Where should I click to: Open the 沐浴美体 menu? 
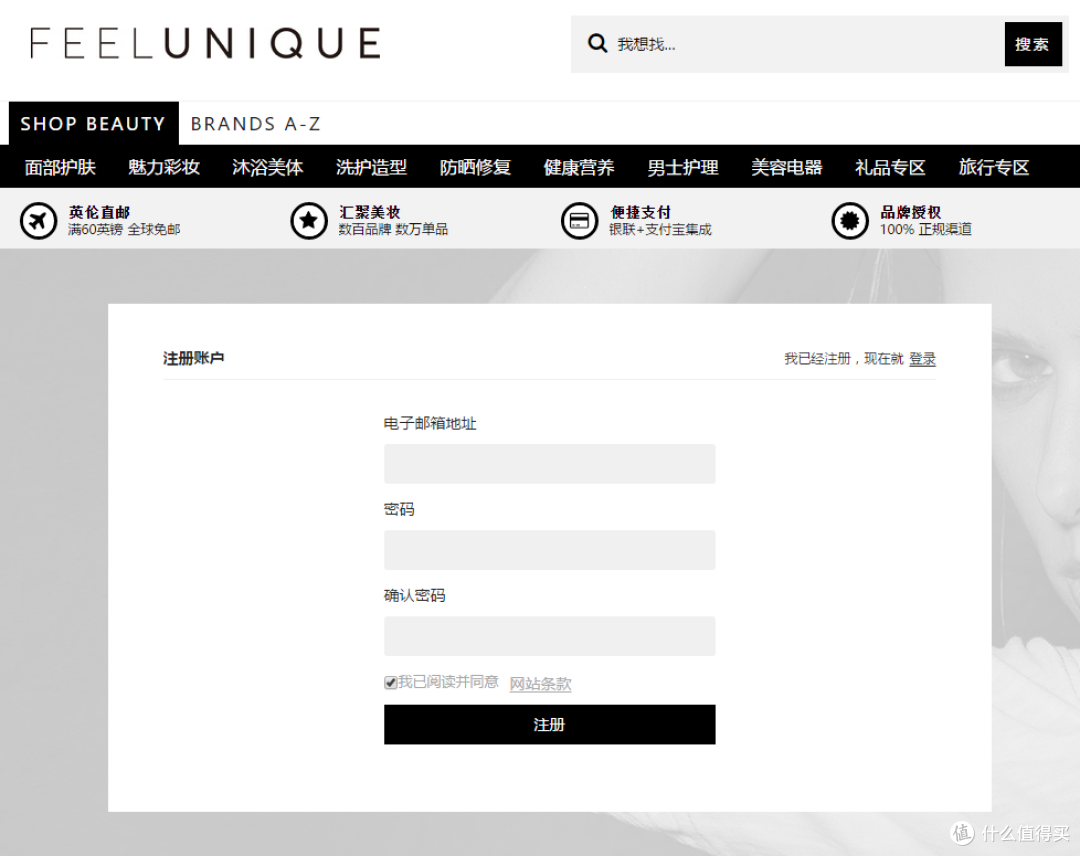point(267,167)
